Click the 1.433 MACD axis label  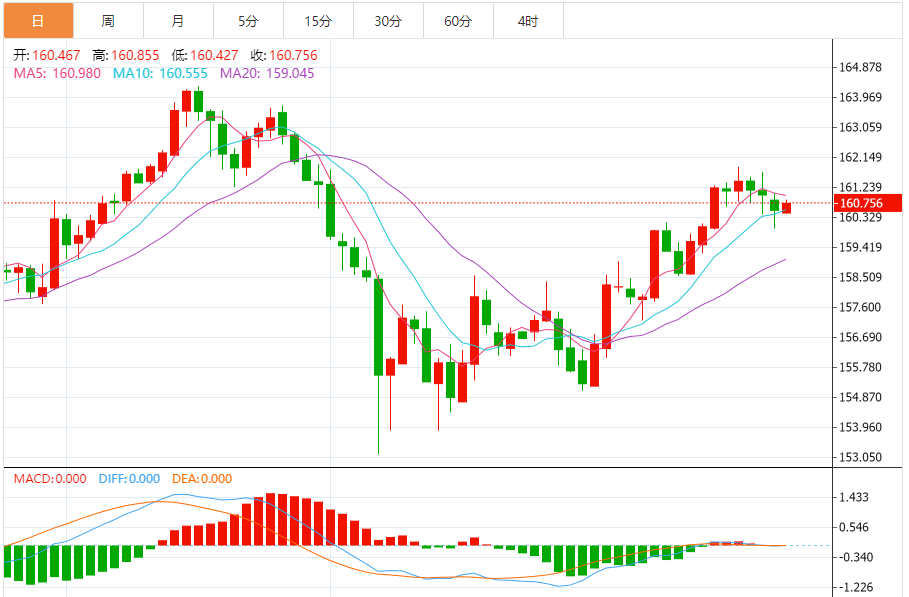click(x=855, y=497)
